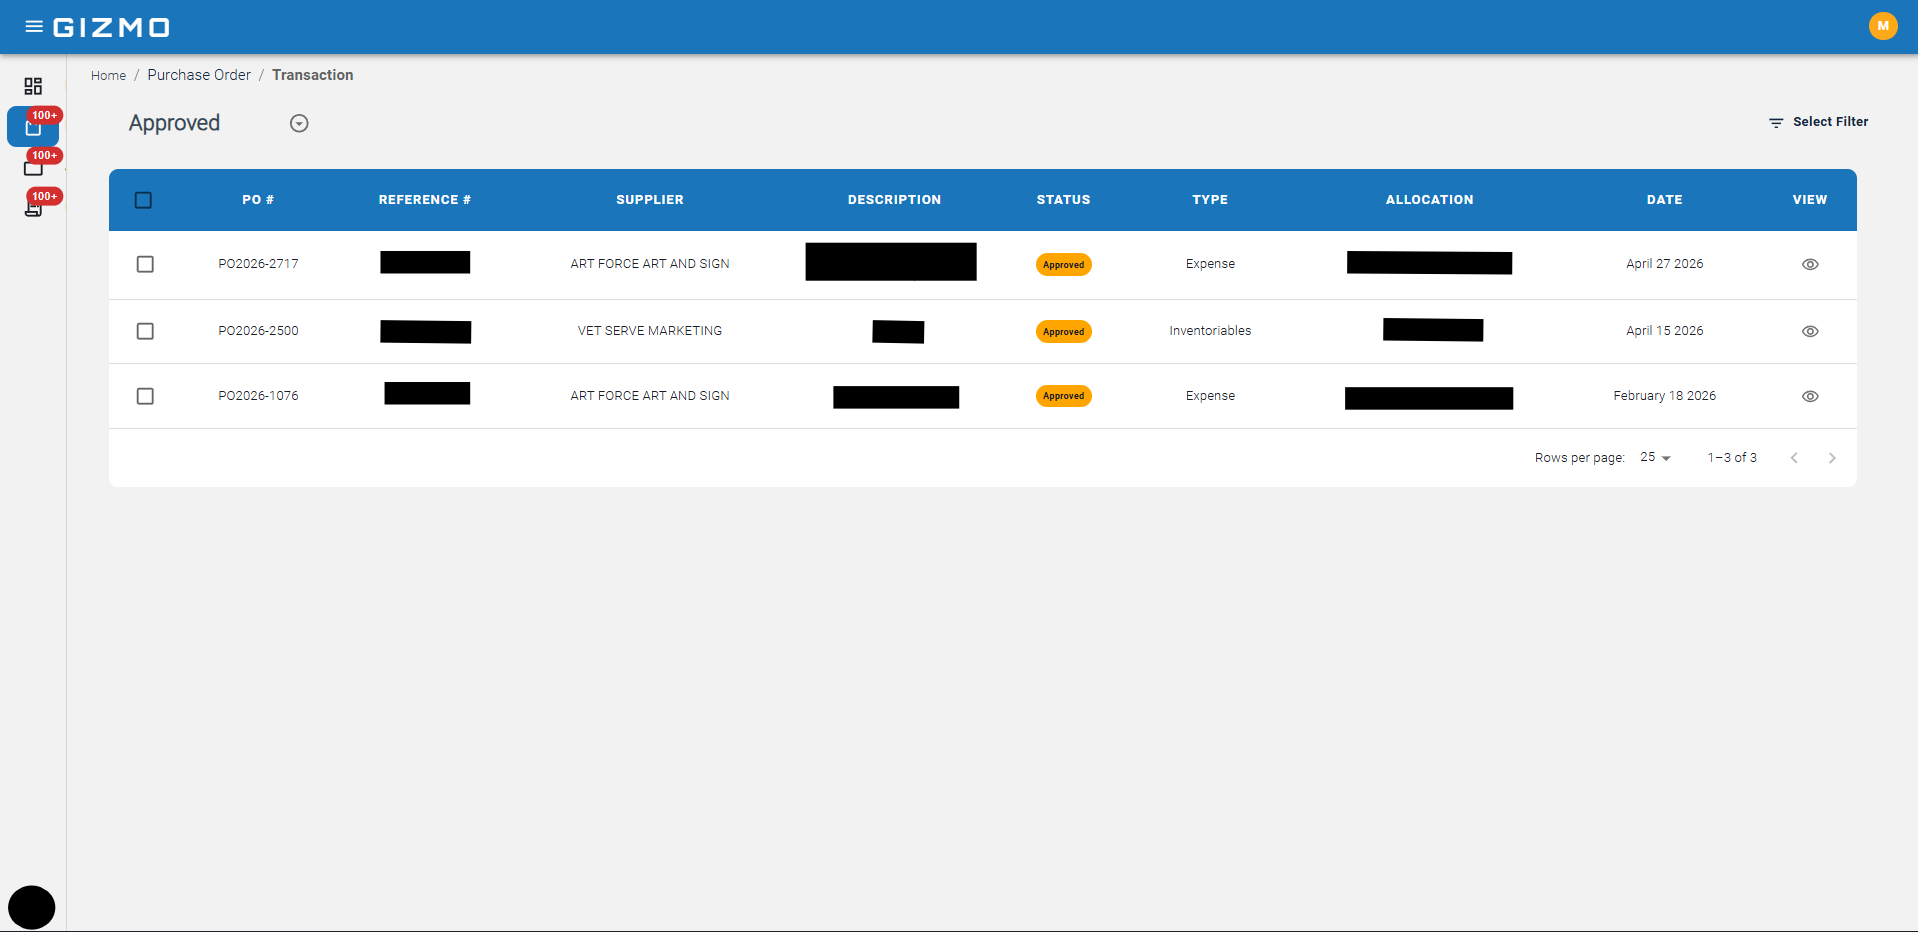The width and height of the screenshot is (1918, 932).
Task: Click Expense type in PO2026-2717 row
Action: pos(1210,264)
